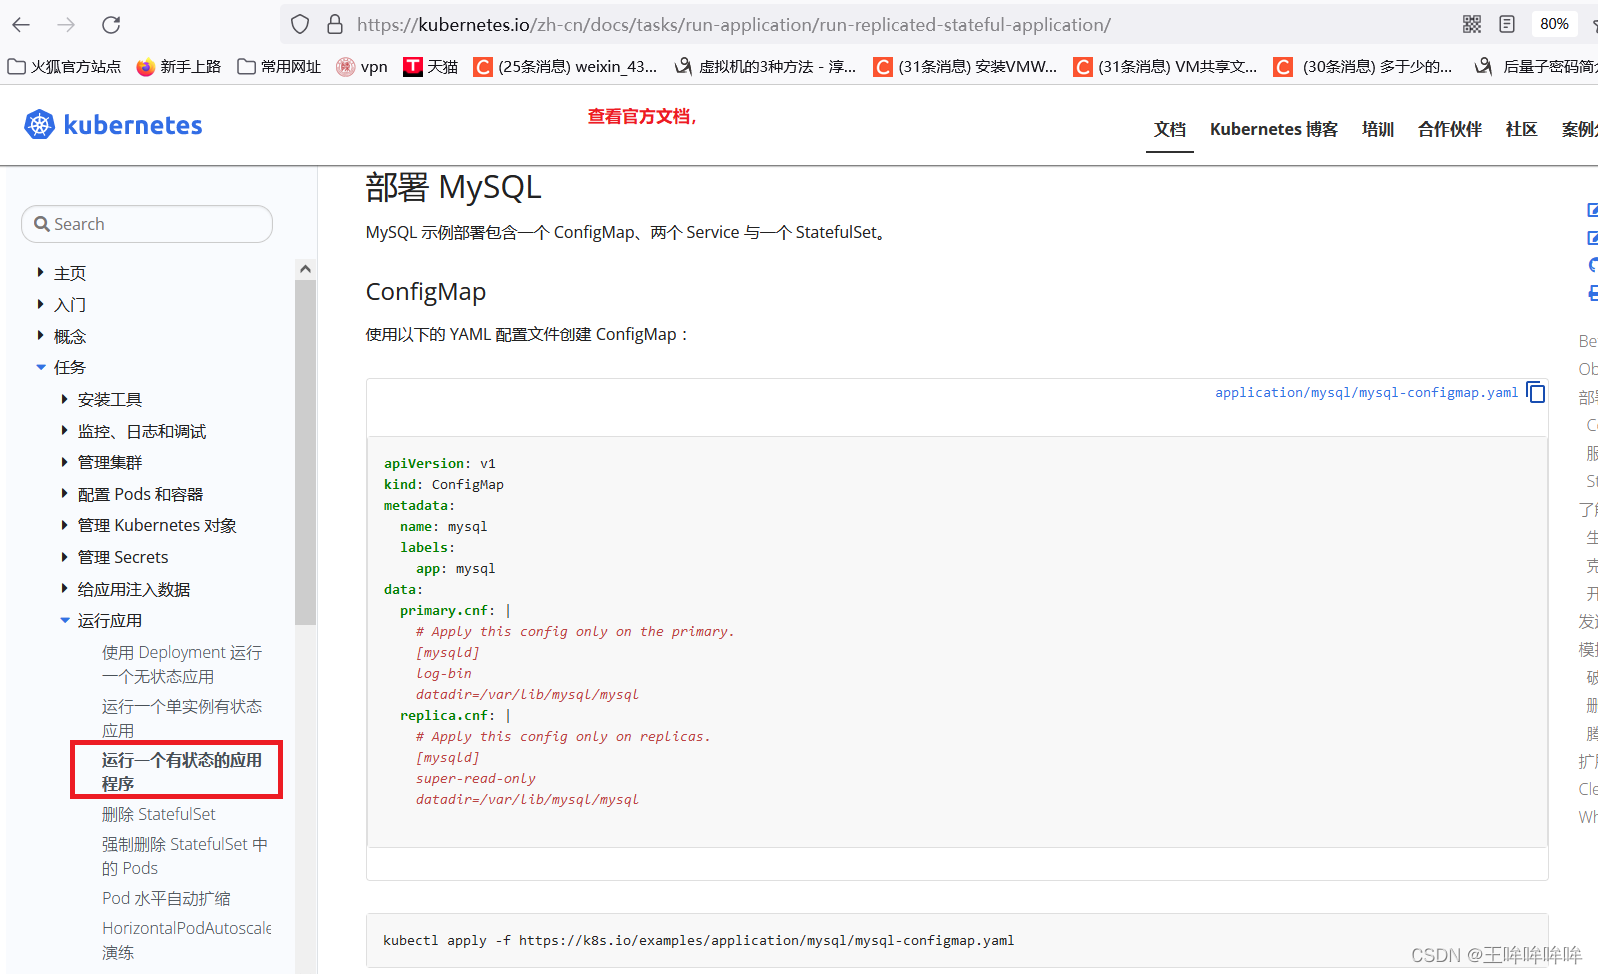The image size is (1598, 974).
Task: Open HorizontalPodAutoscaler 演练 page
Action: tap(187, 940)
